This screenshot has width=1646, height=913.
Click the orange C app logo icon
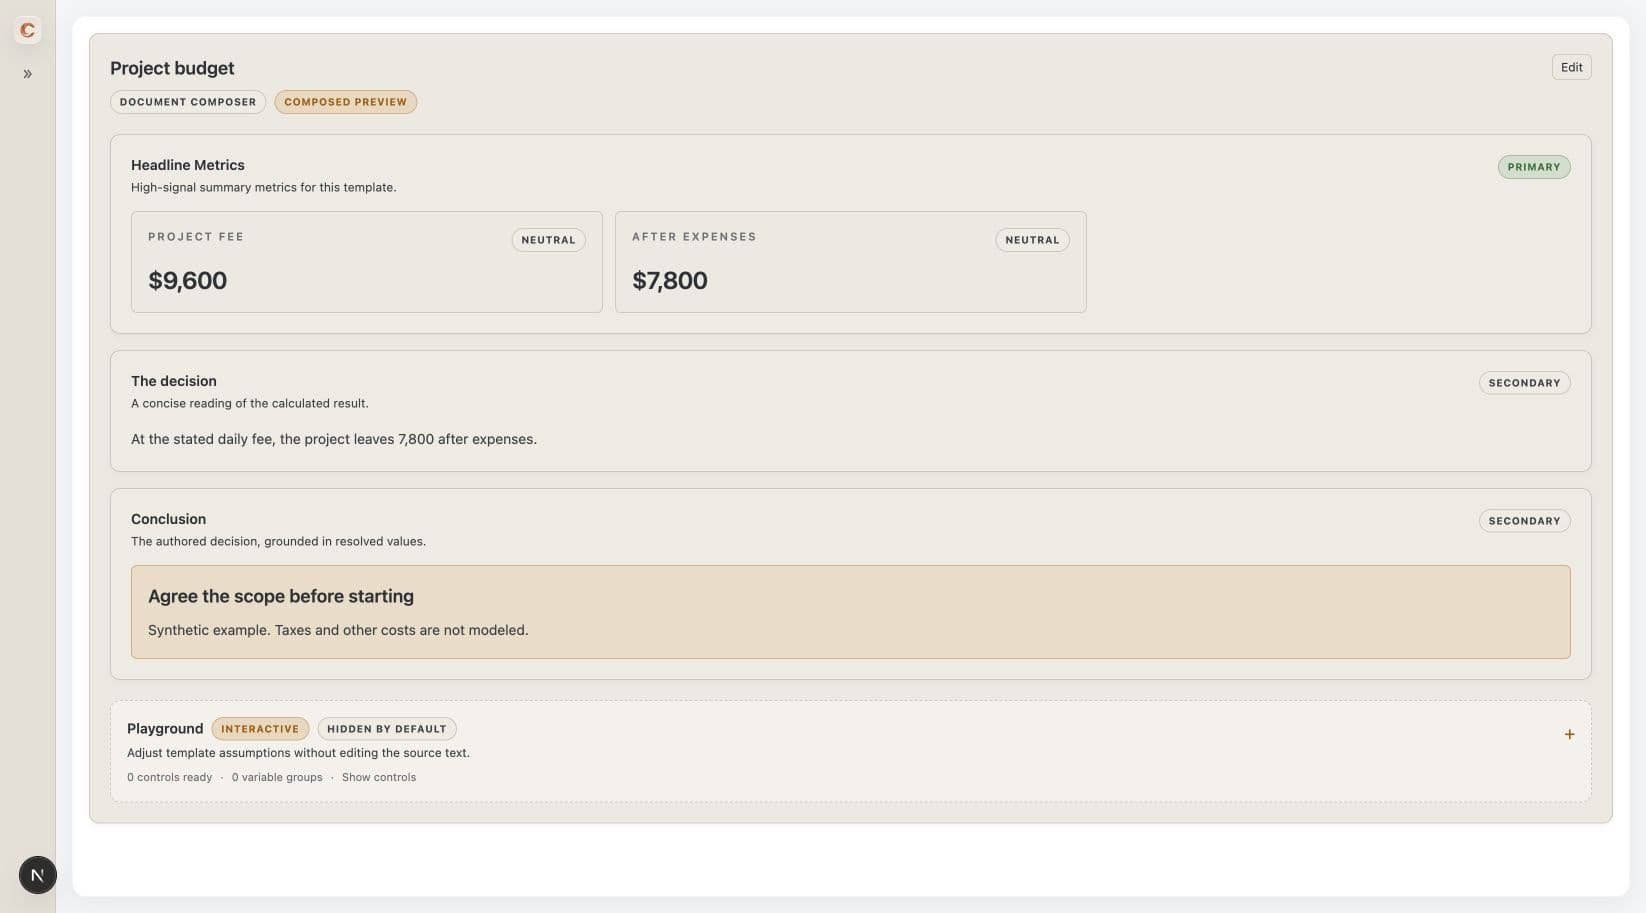[27, 30]
